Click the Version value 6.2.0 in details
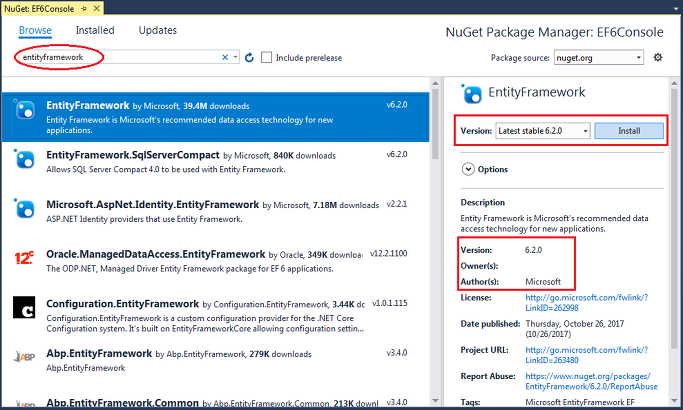 533,250
